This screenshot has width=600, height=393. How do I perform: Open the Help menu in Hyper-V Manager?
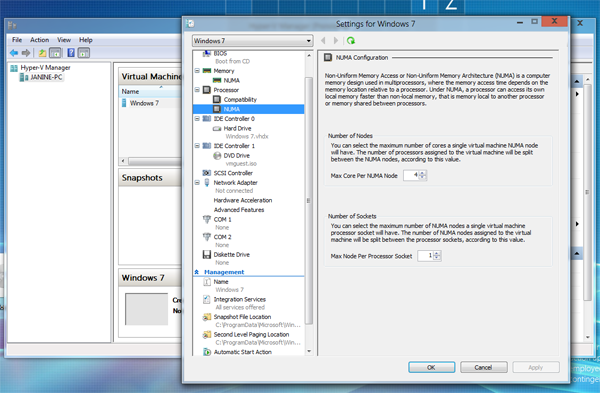point(86,40)
